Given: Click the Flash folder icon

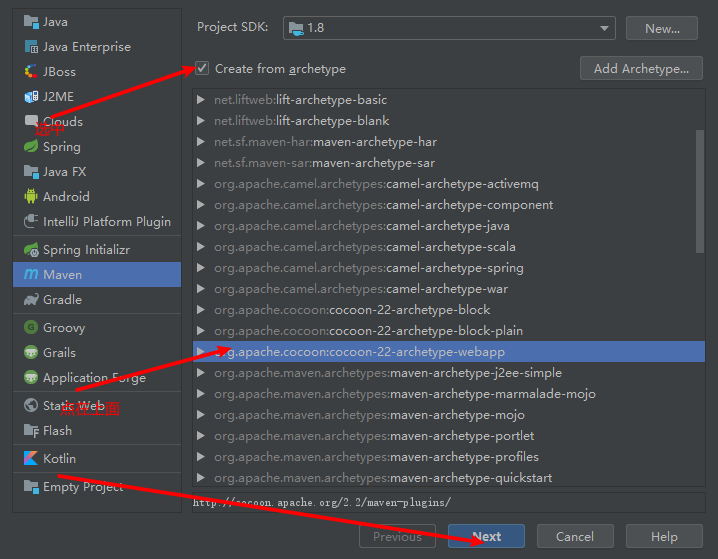Looking at the screenshot, I should tap(31, 430).
